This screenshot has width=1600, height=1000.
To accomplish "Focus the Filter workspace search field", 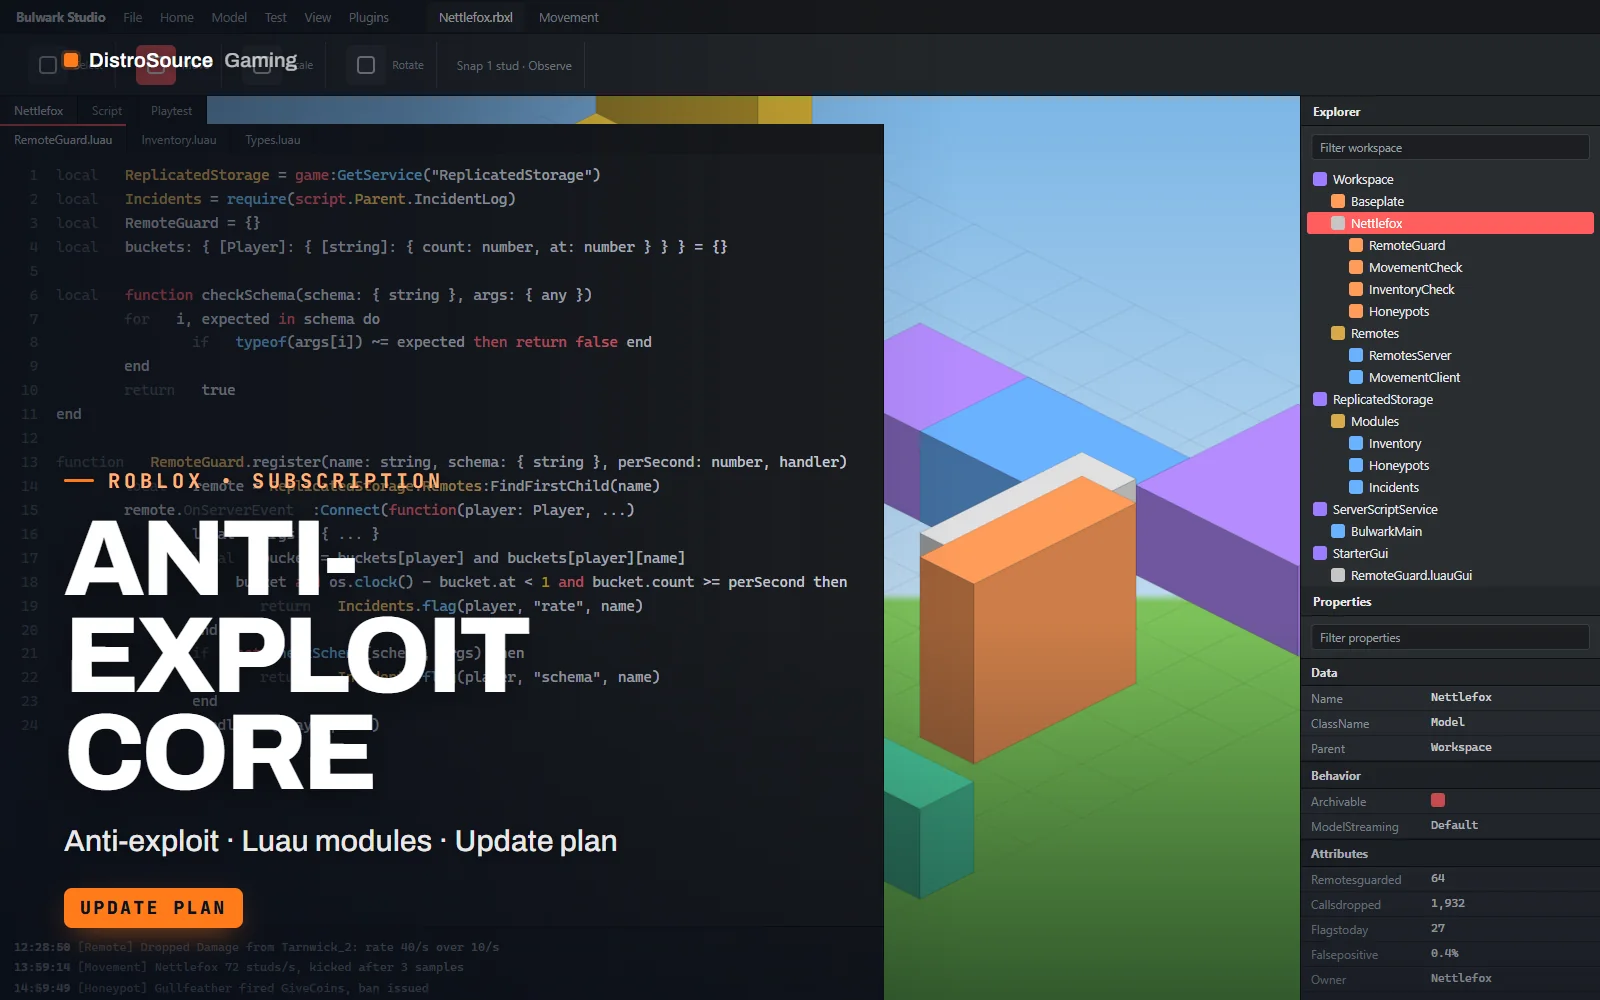I will point(1450,147).
